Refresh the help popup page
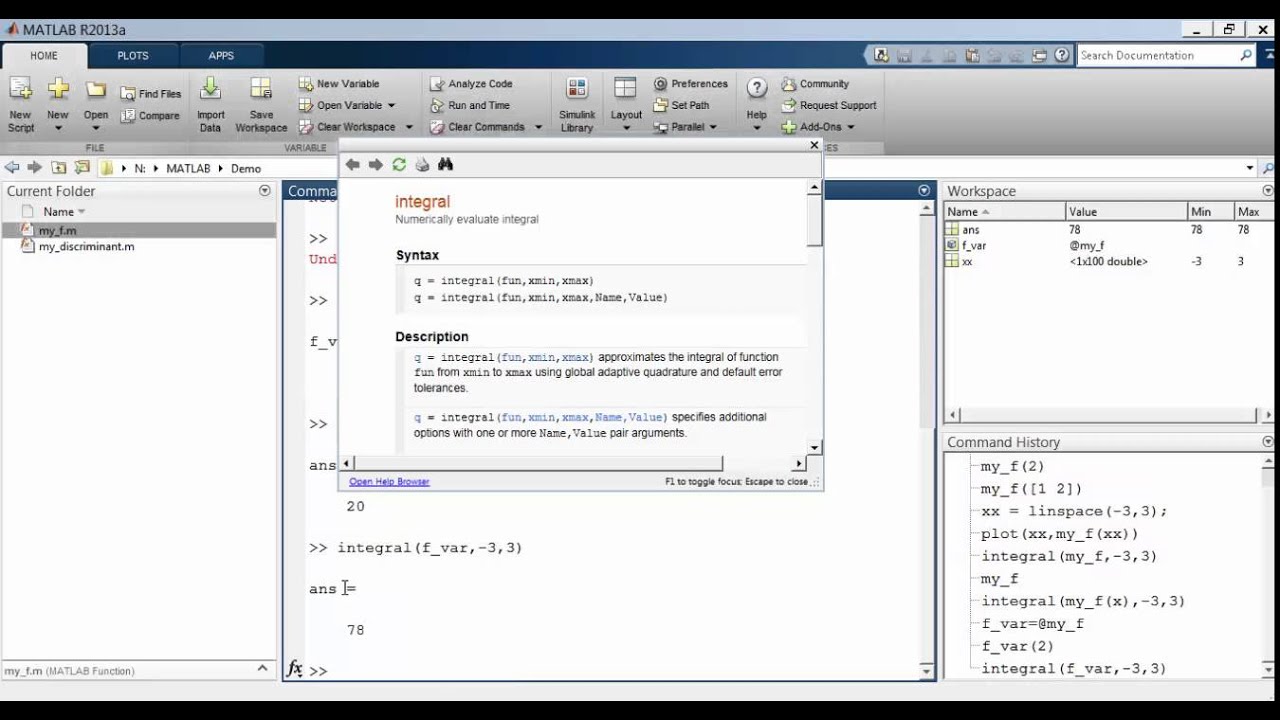Screen dimensions: 1280x720 click(399, 164)
